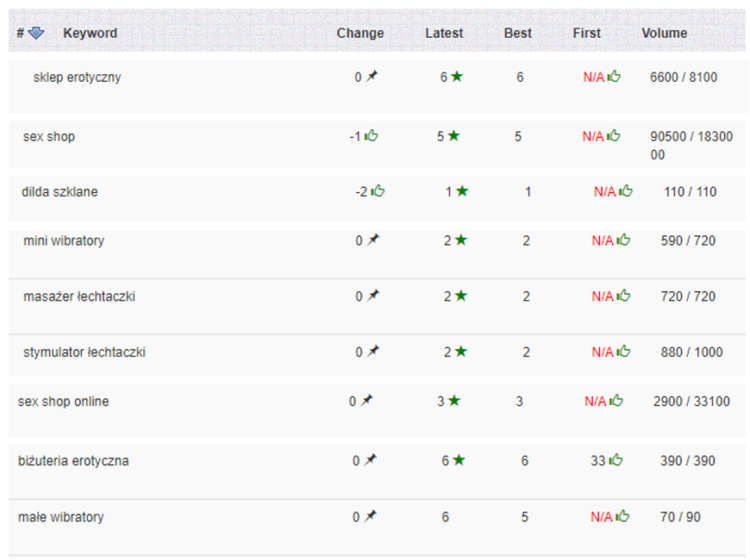
Task: Sort by the Change column header
Action: (x=360, y=33)
